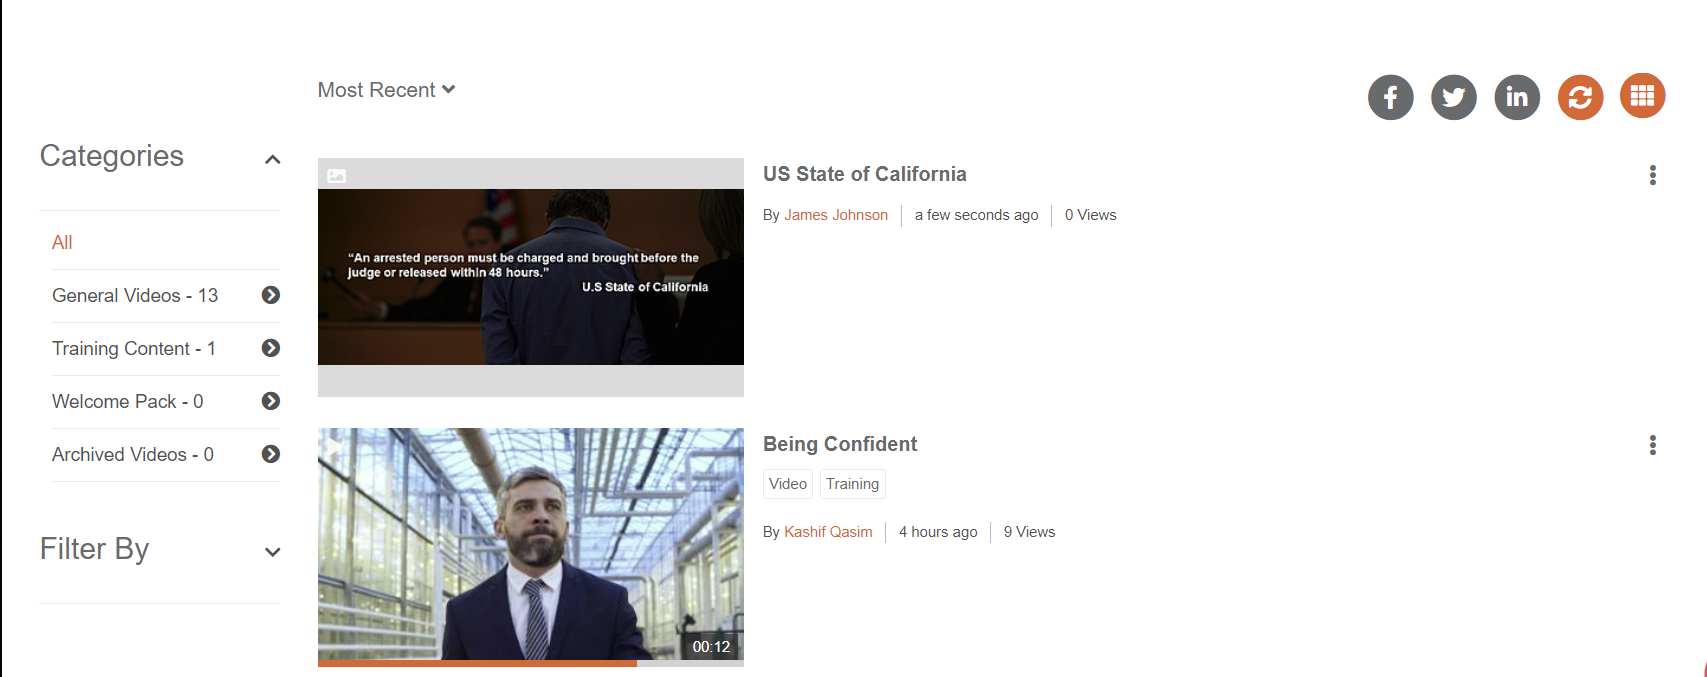Click the arrow beside Welcome Pack
Image resolution: width=1707 pixels, height=677 pixels.
coord(270,401)
